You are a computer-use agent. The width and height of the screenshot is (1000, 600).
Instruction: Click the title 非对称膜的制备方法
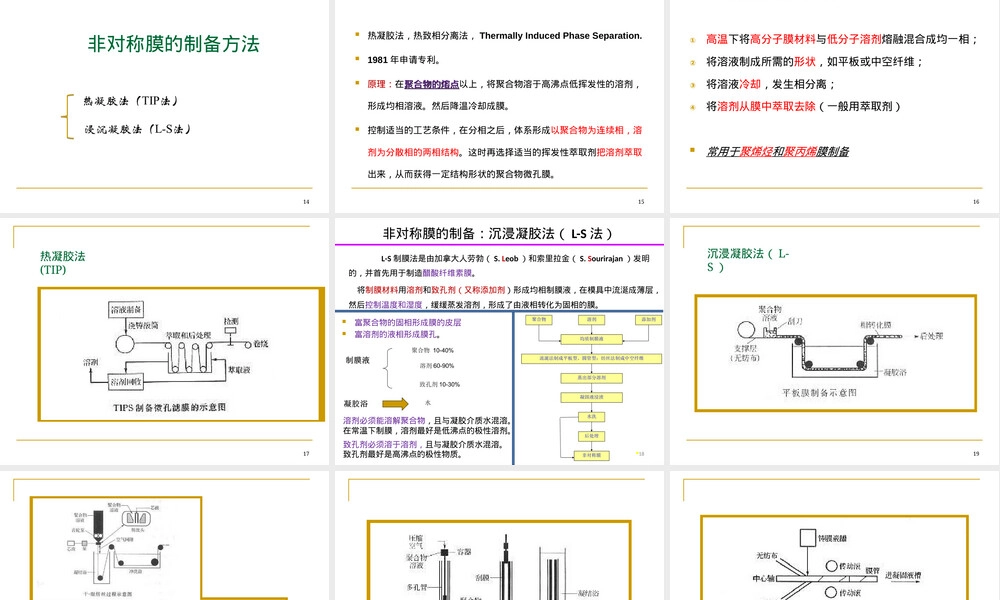click(173, 44)
